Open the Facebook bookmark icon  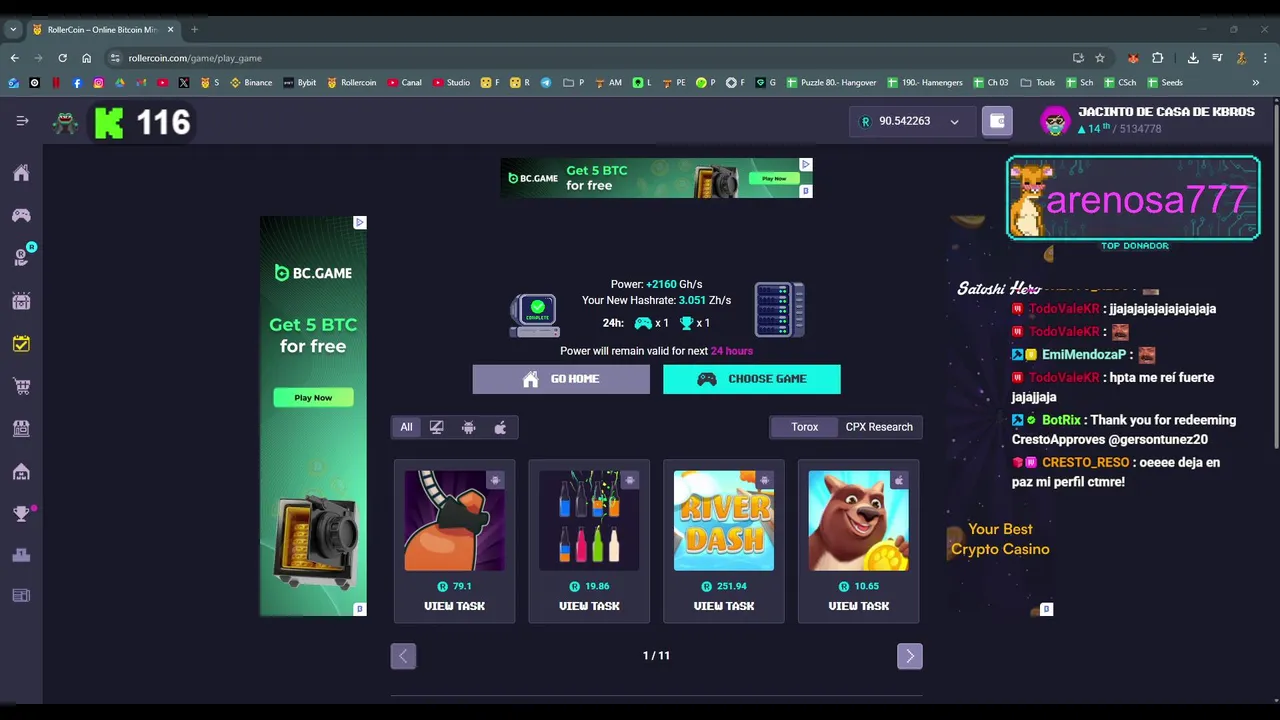tap(77, 83)
